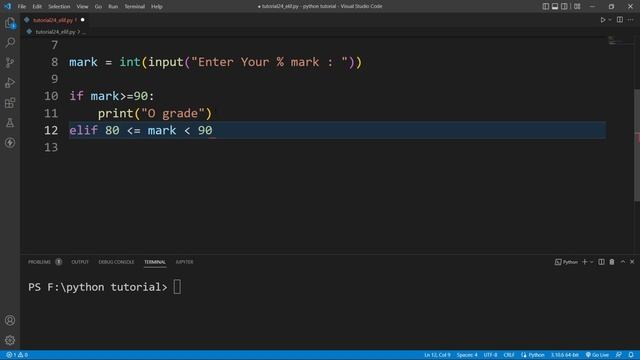Open the Go menu

coord(98,7)
